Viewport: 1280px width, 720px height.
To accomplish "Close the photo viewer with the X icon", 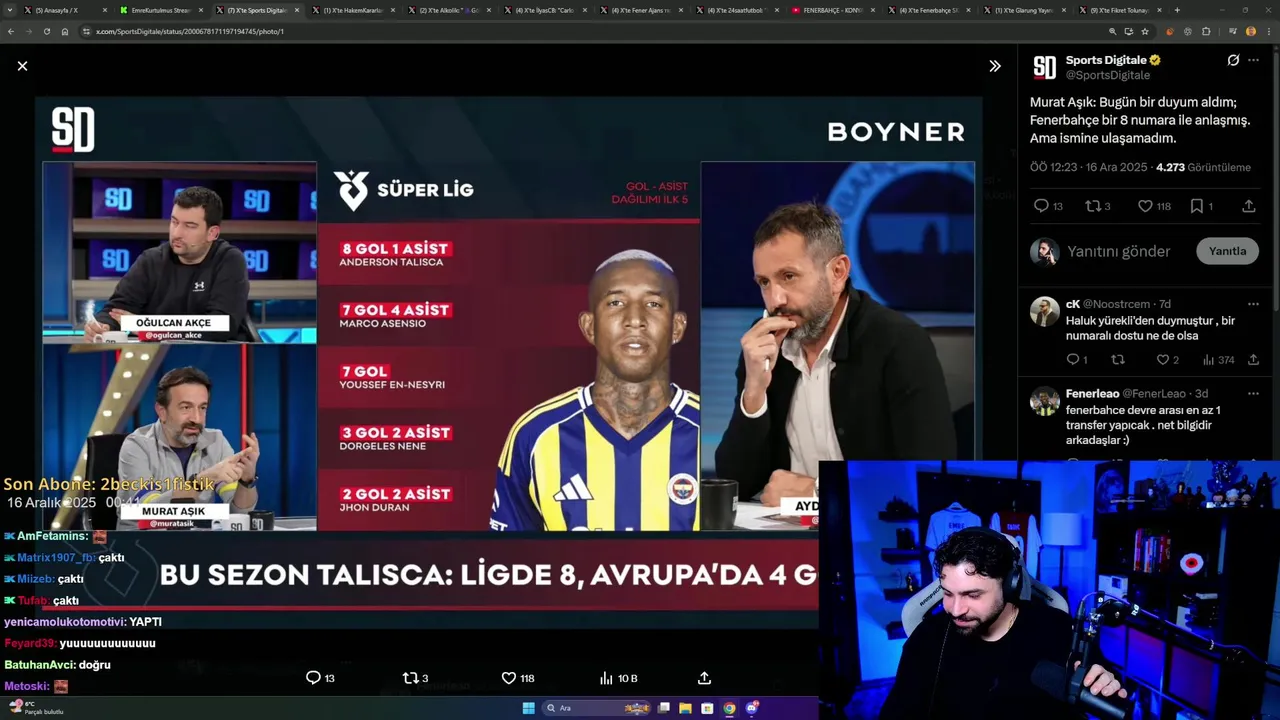I will point(22,66).
